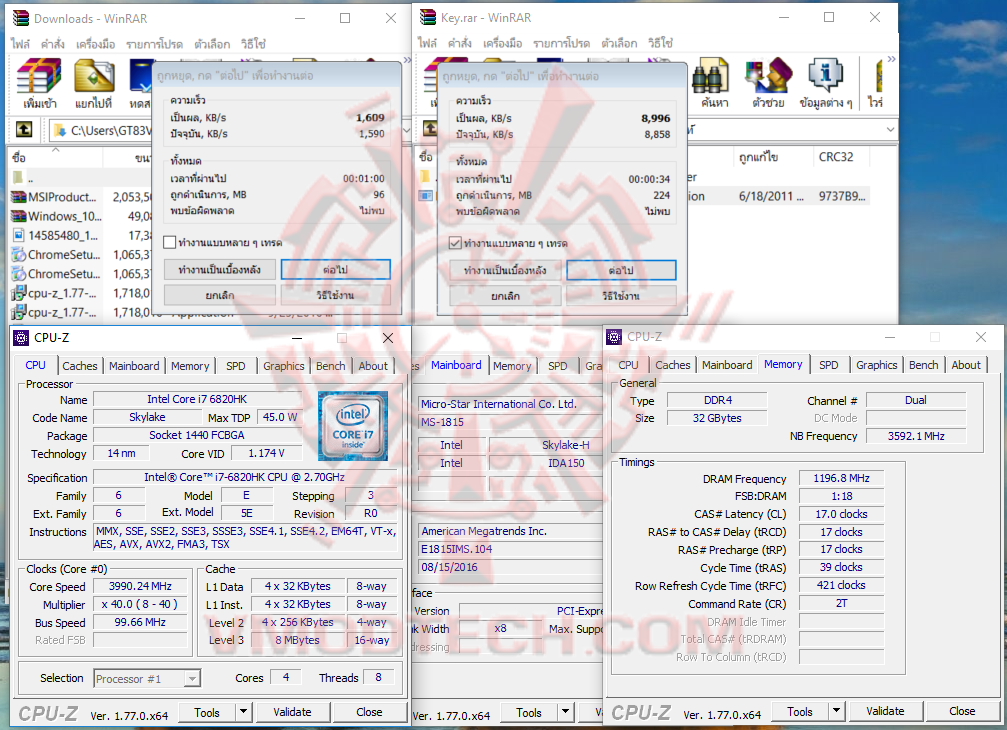Click the WinRAR title bar icon of Downloads window
The image size is (1007, 730).
coord(21,18)
